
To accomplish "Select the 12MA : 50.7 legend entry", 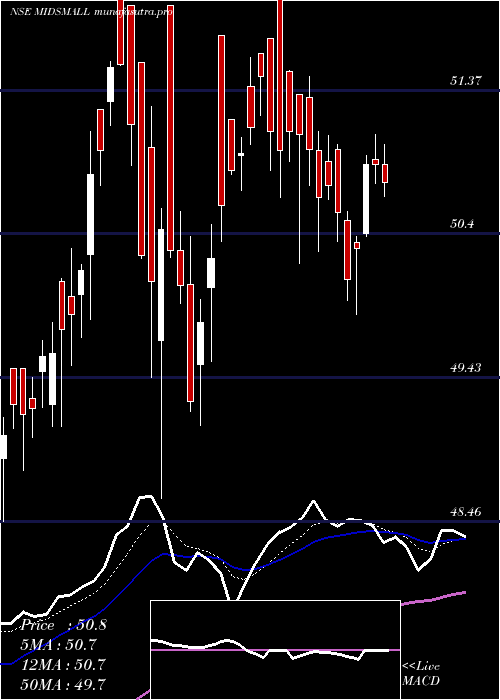I will [63, 664].
